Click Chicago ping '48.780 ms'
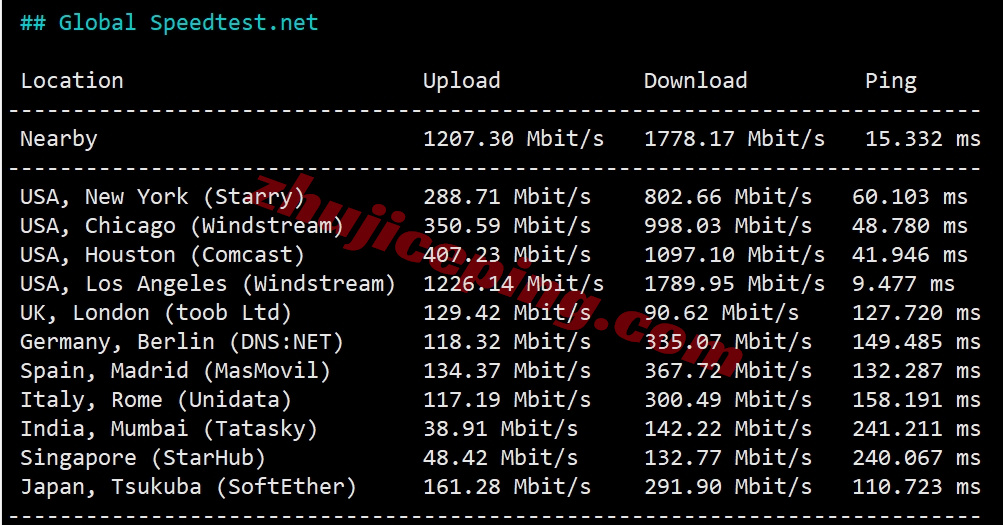The width and height of the screenshot is (1003, 525). click(910, 226)
